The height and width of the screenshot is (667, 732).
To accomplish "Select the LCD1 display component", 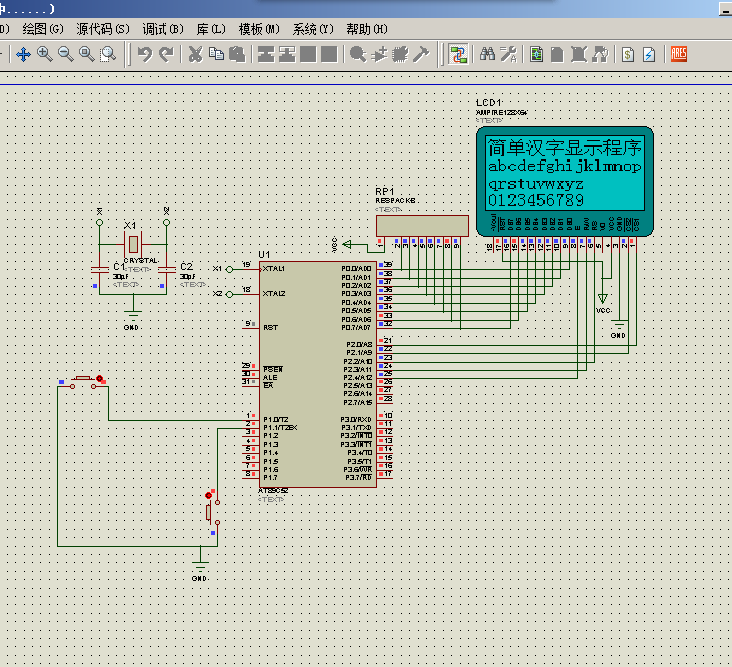I will pos(564,181).
